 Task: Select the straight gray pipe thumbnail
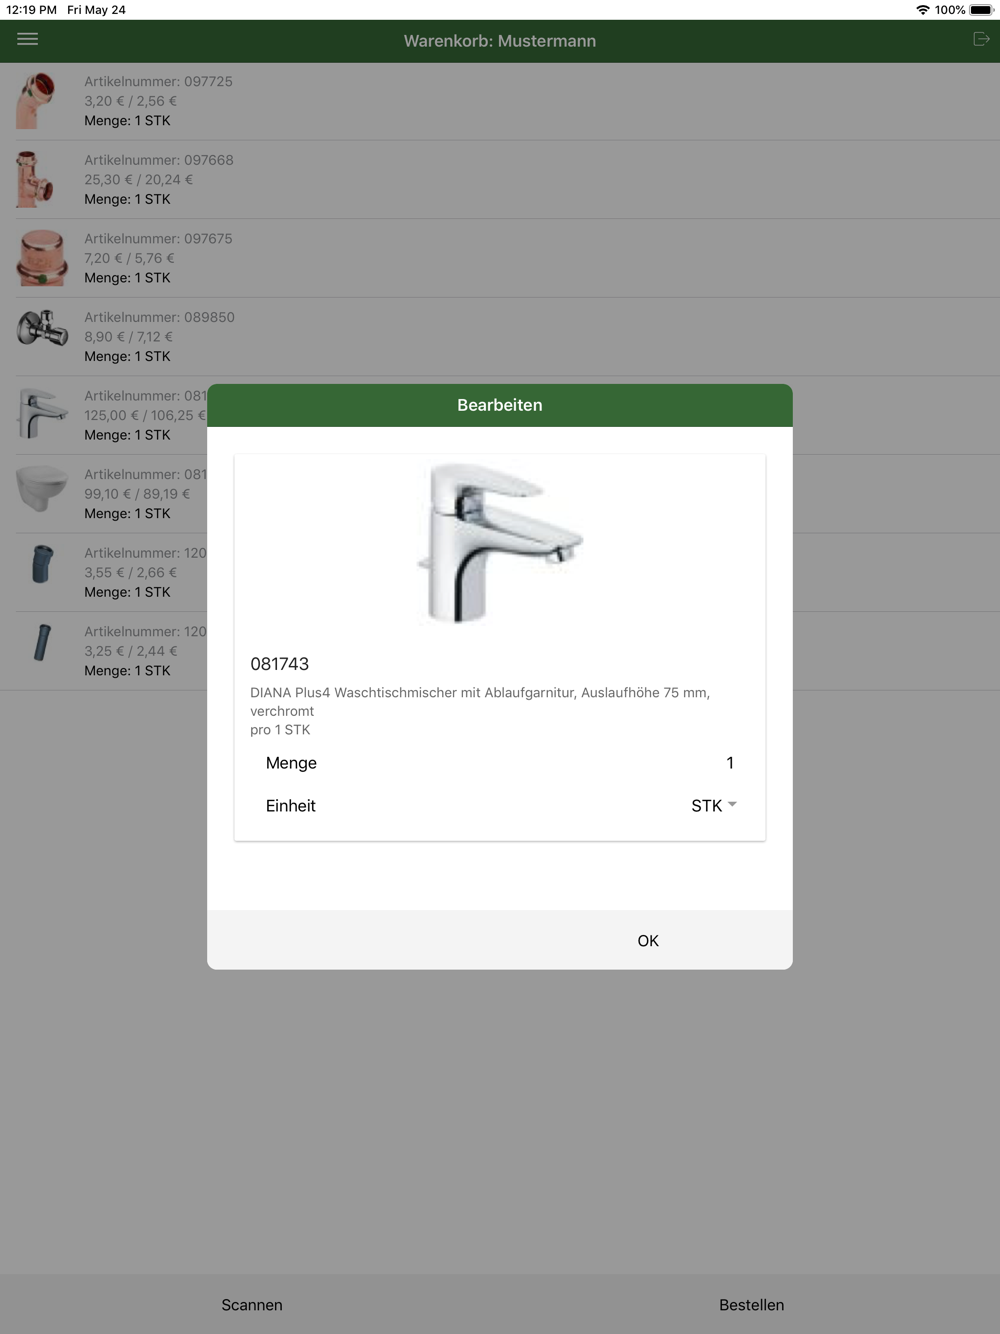42,651
